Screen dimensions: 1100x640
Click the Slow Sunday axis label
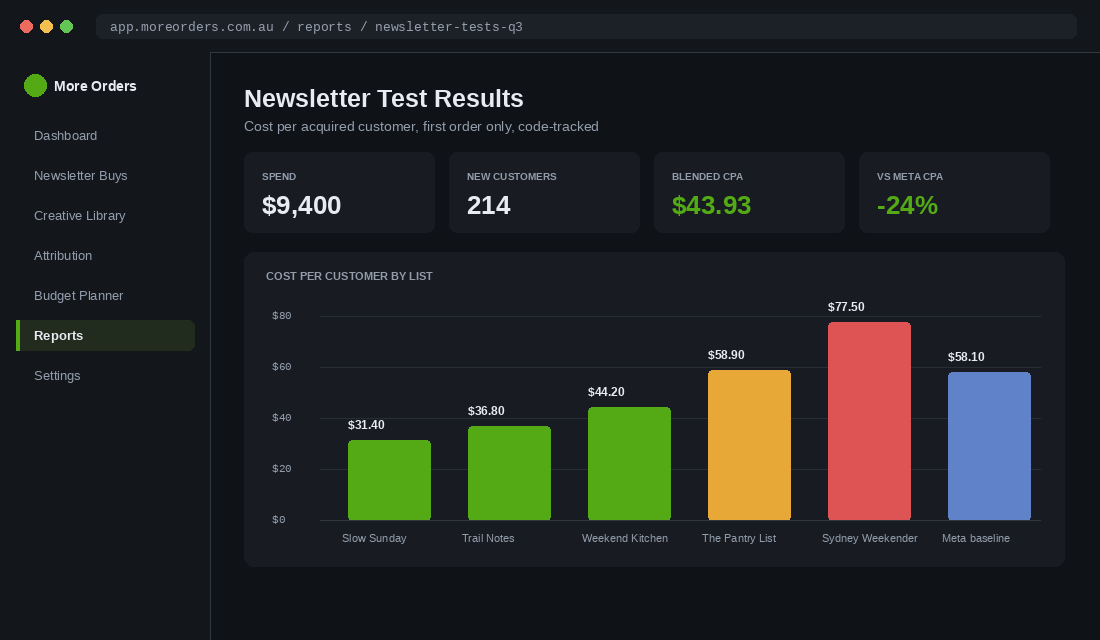[x=374, y=538]
